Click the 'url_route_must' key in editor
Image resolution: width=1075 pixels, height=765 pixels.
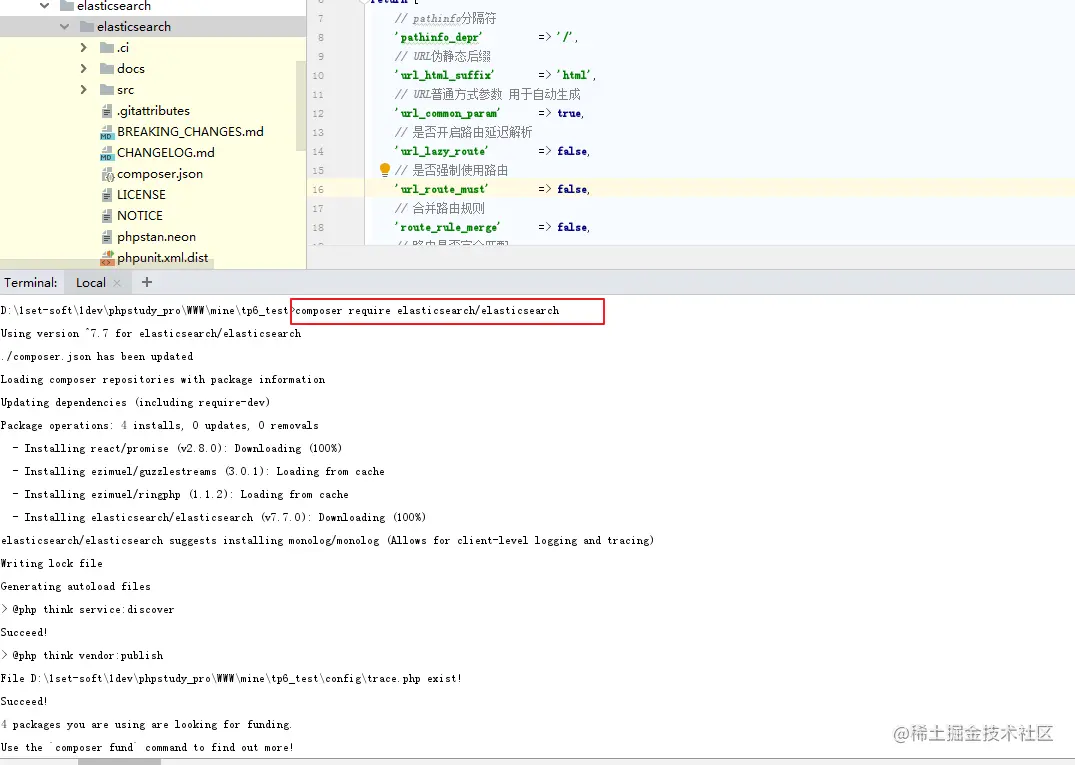pos(442,189)
